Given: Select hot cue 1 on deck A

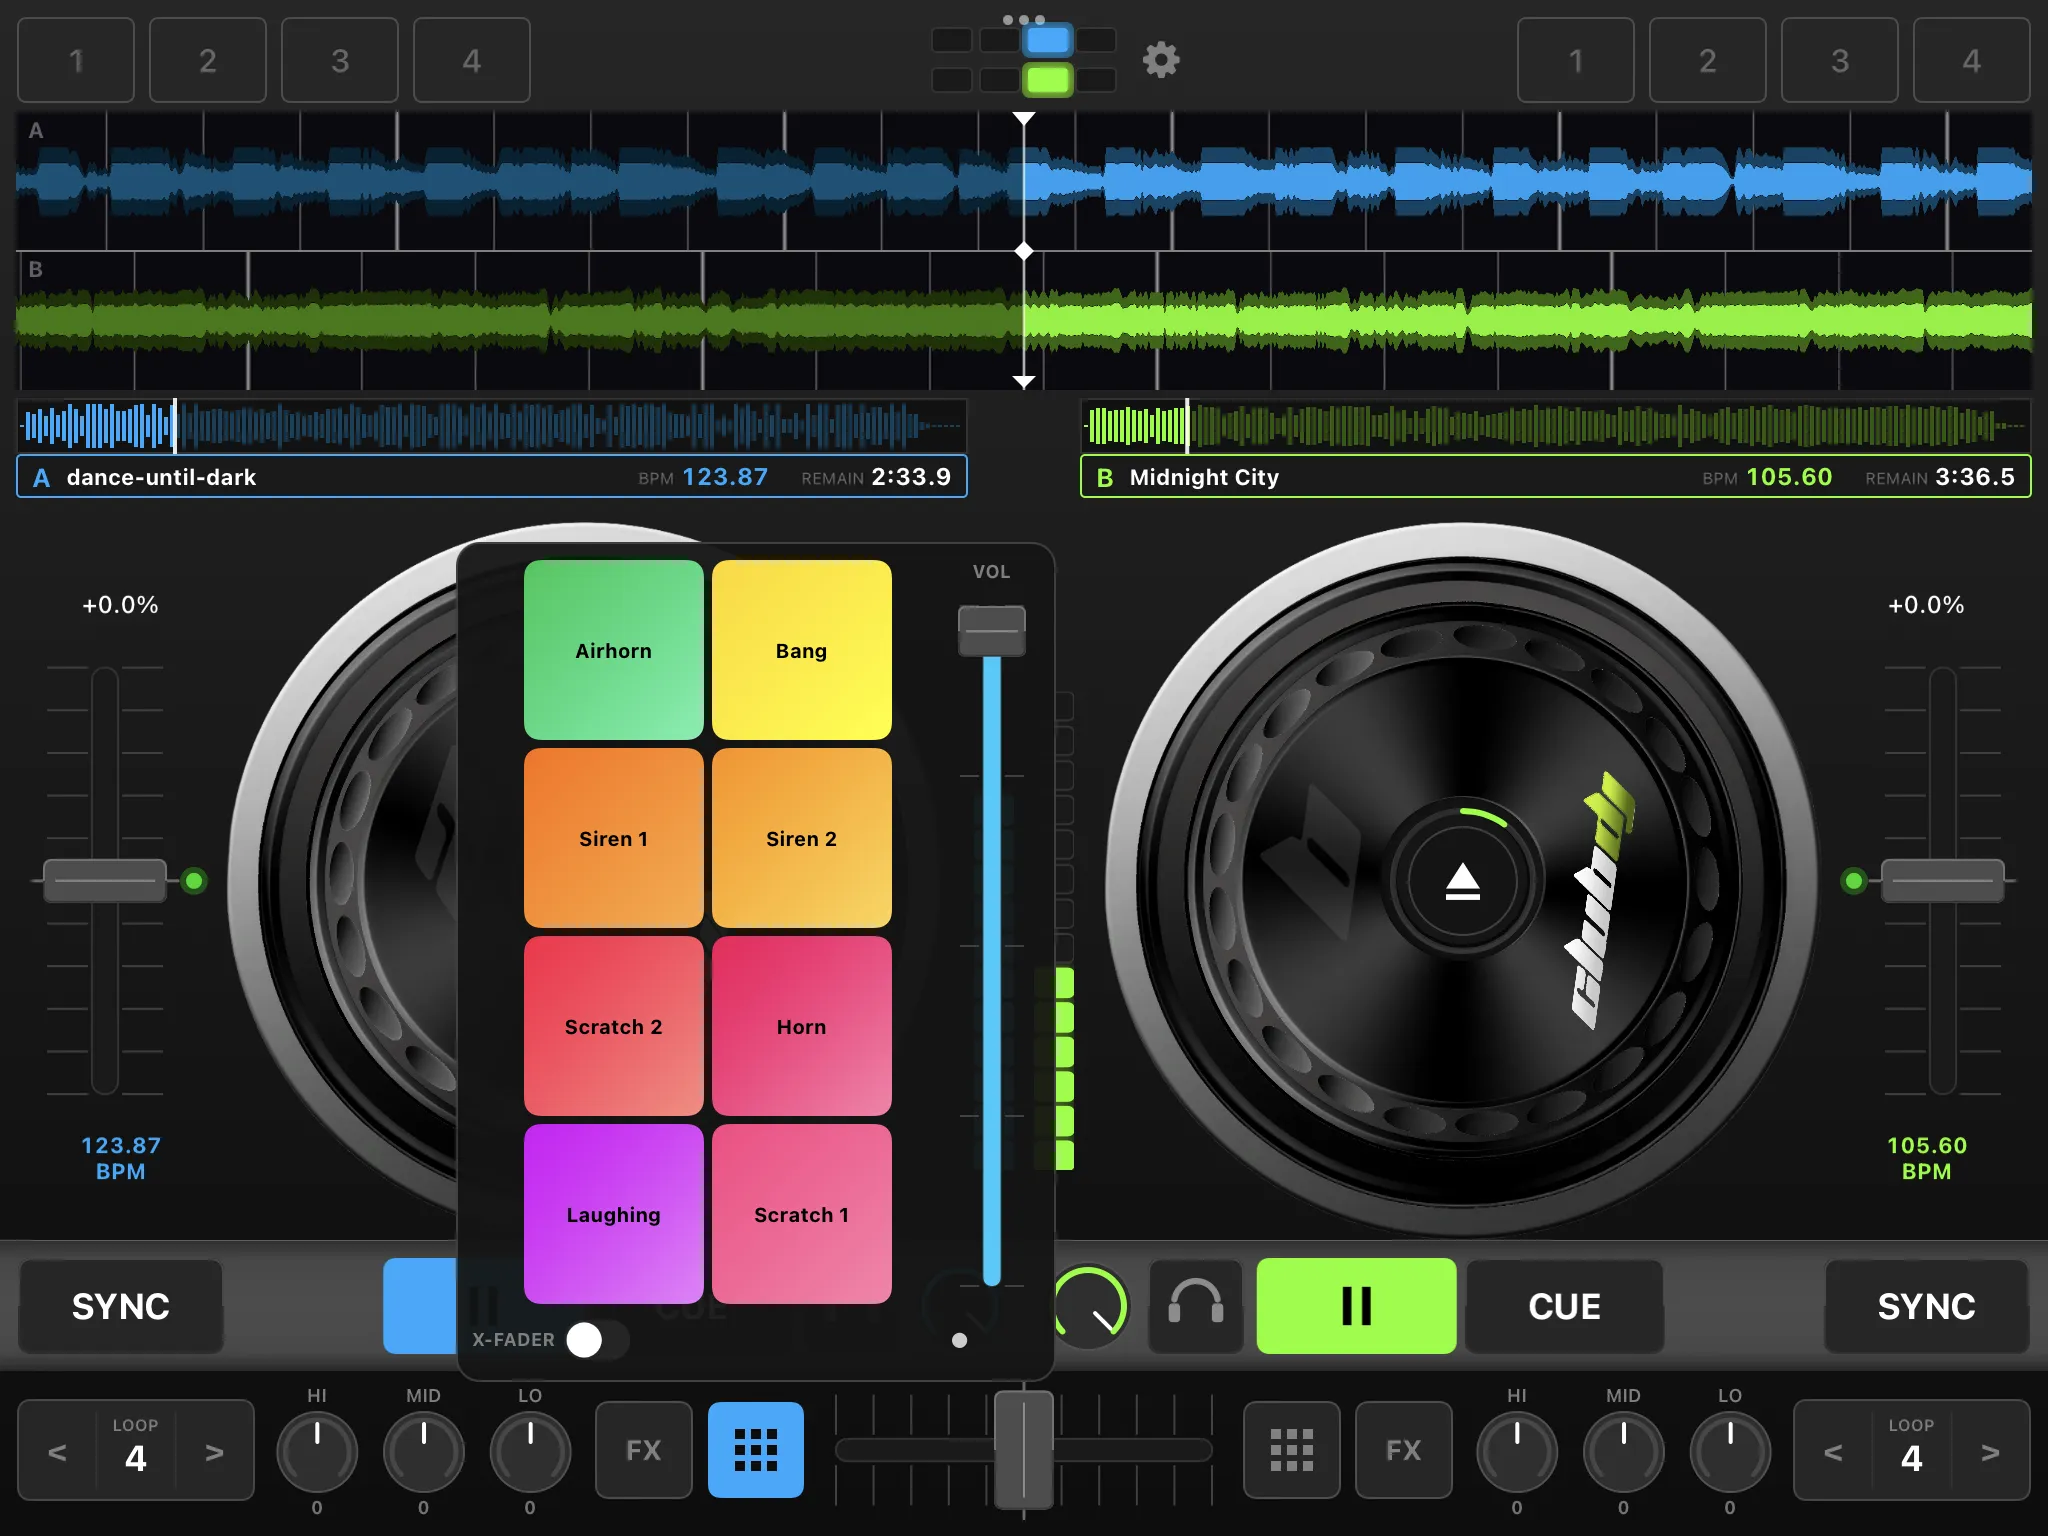Looking at the screenshot, I should (x=76, y=60).
